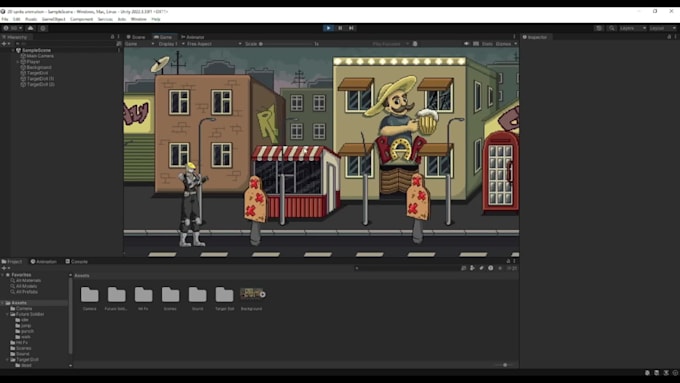Switch to the Animator tab
This screenshot has width=680, height=383.
pyautogui.click(x=193, y=37)
